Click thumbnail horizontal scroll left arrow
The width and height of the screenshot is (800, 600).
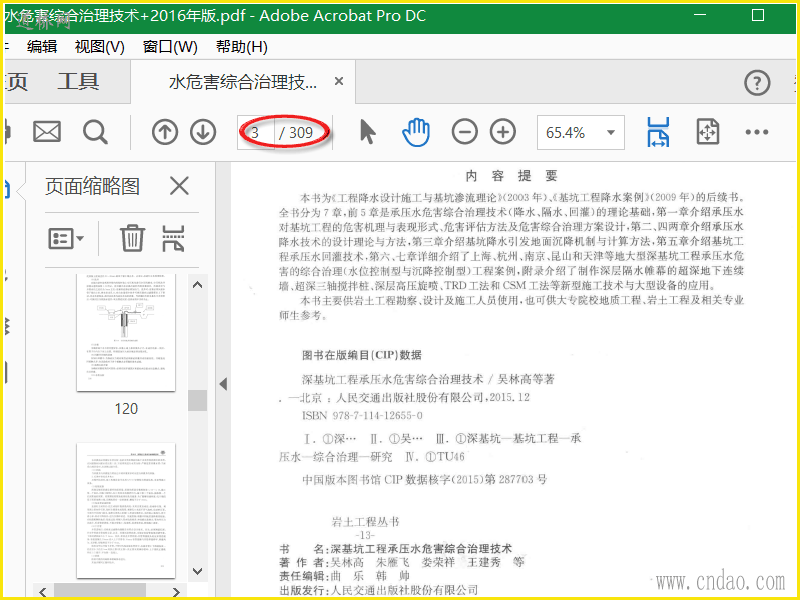coord(43,592)
